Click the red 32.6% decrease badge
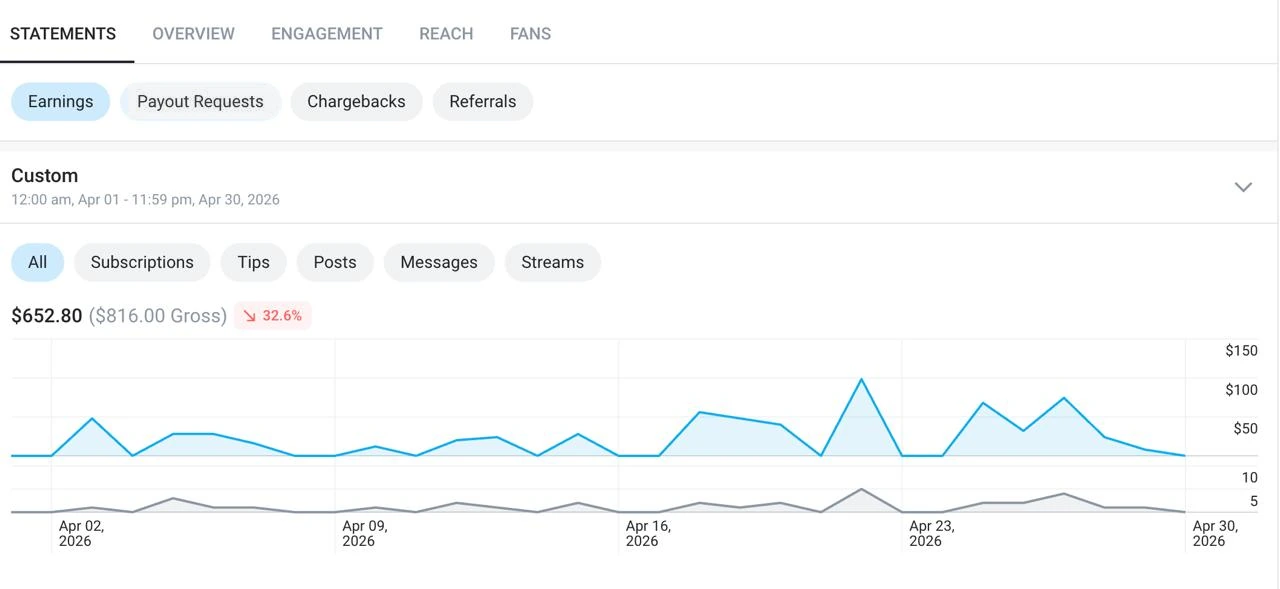 273,316
